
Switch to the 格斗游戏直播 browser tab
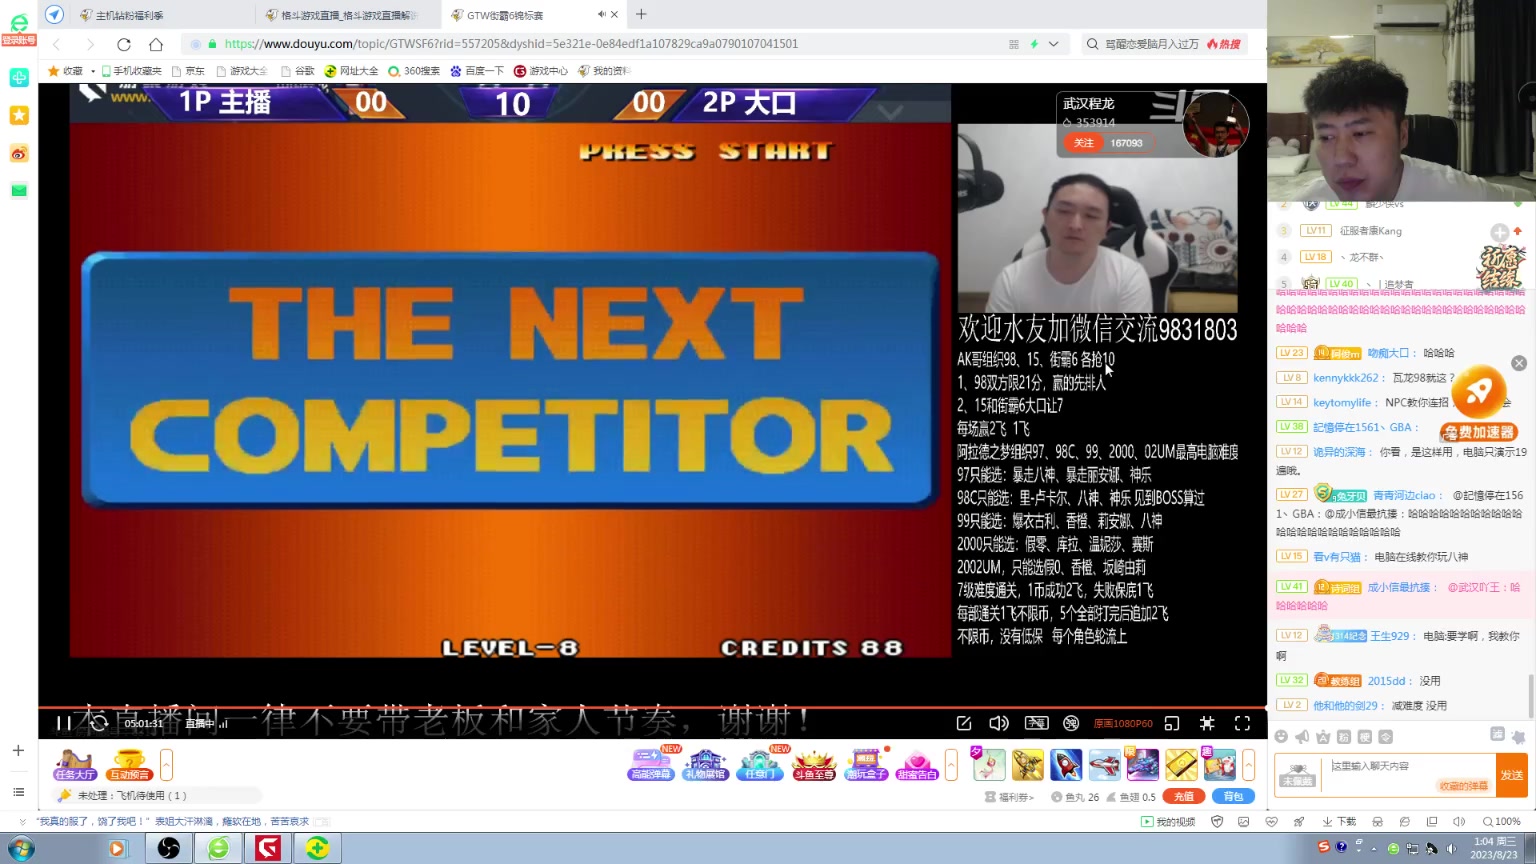[x=347, y=15]
